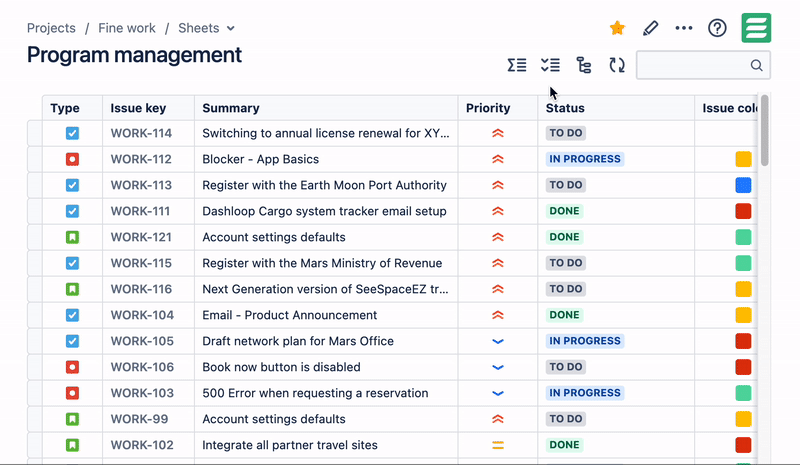Click the task type icon for WORK-113
This screenshot has width=800, height=465.
[72, 185]
